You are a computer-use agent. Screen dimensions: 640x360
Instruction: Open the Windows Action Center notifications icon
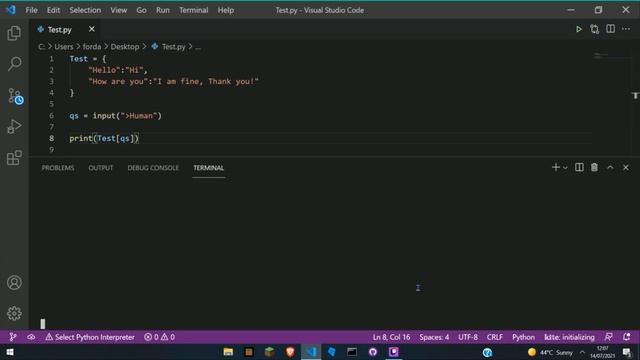627,352
